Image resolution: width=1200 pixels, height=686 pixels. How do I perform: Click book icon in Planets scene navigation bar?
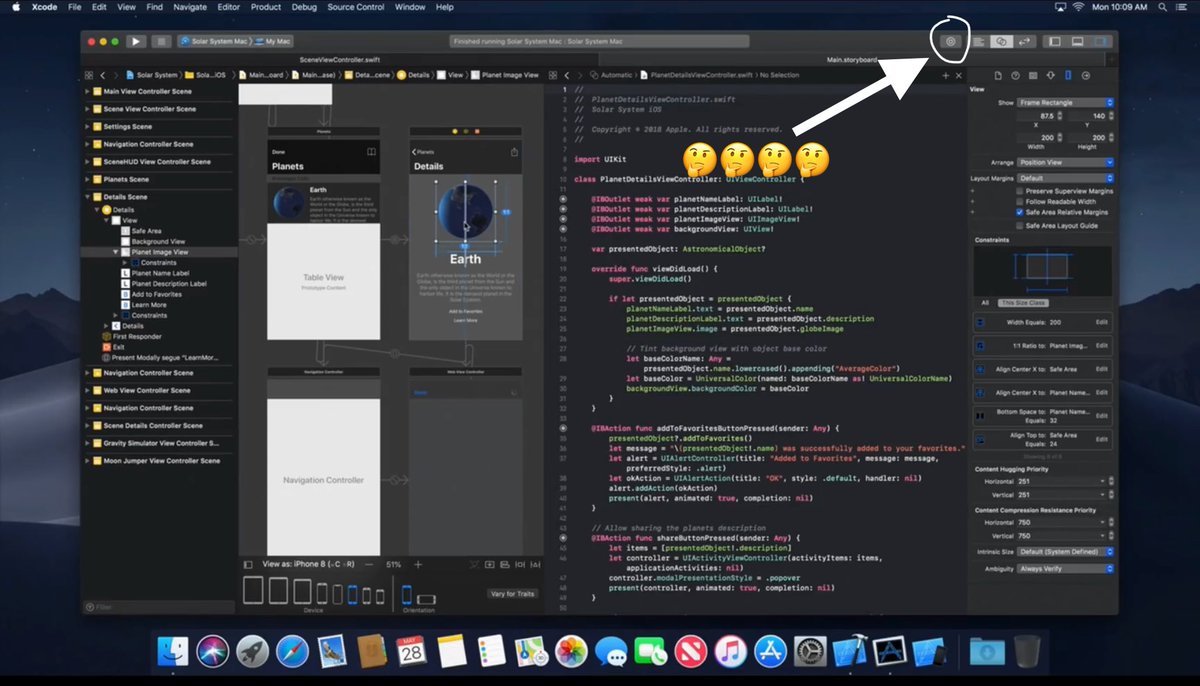click(x=371, y=152)
